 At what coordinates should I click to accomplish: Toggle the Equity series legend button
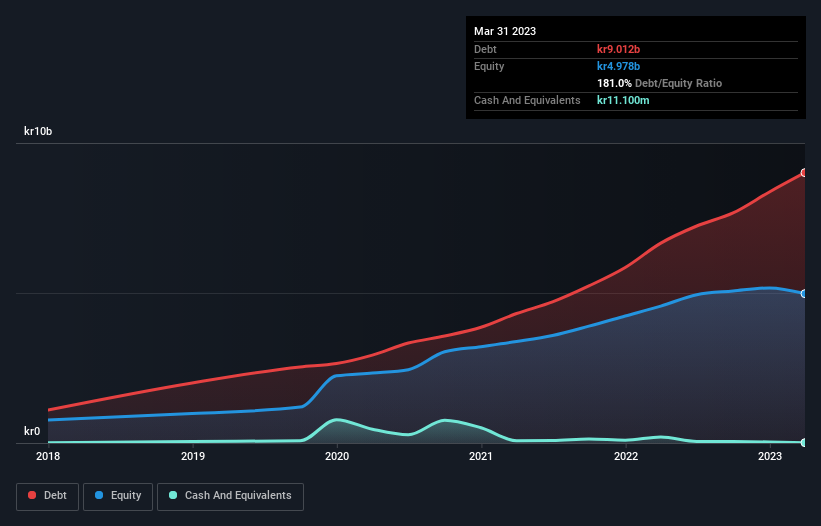(118, 496)
